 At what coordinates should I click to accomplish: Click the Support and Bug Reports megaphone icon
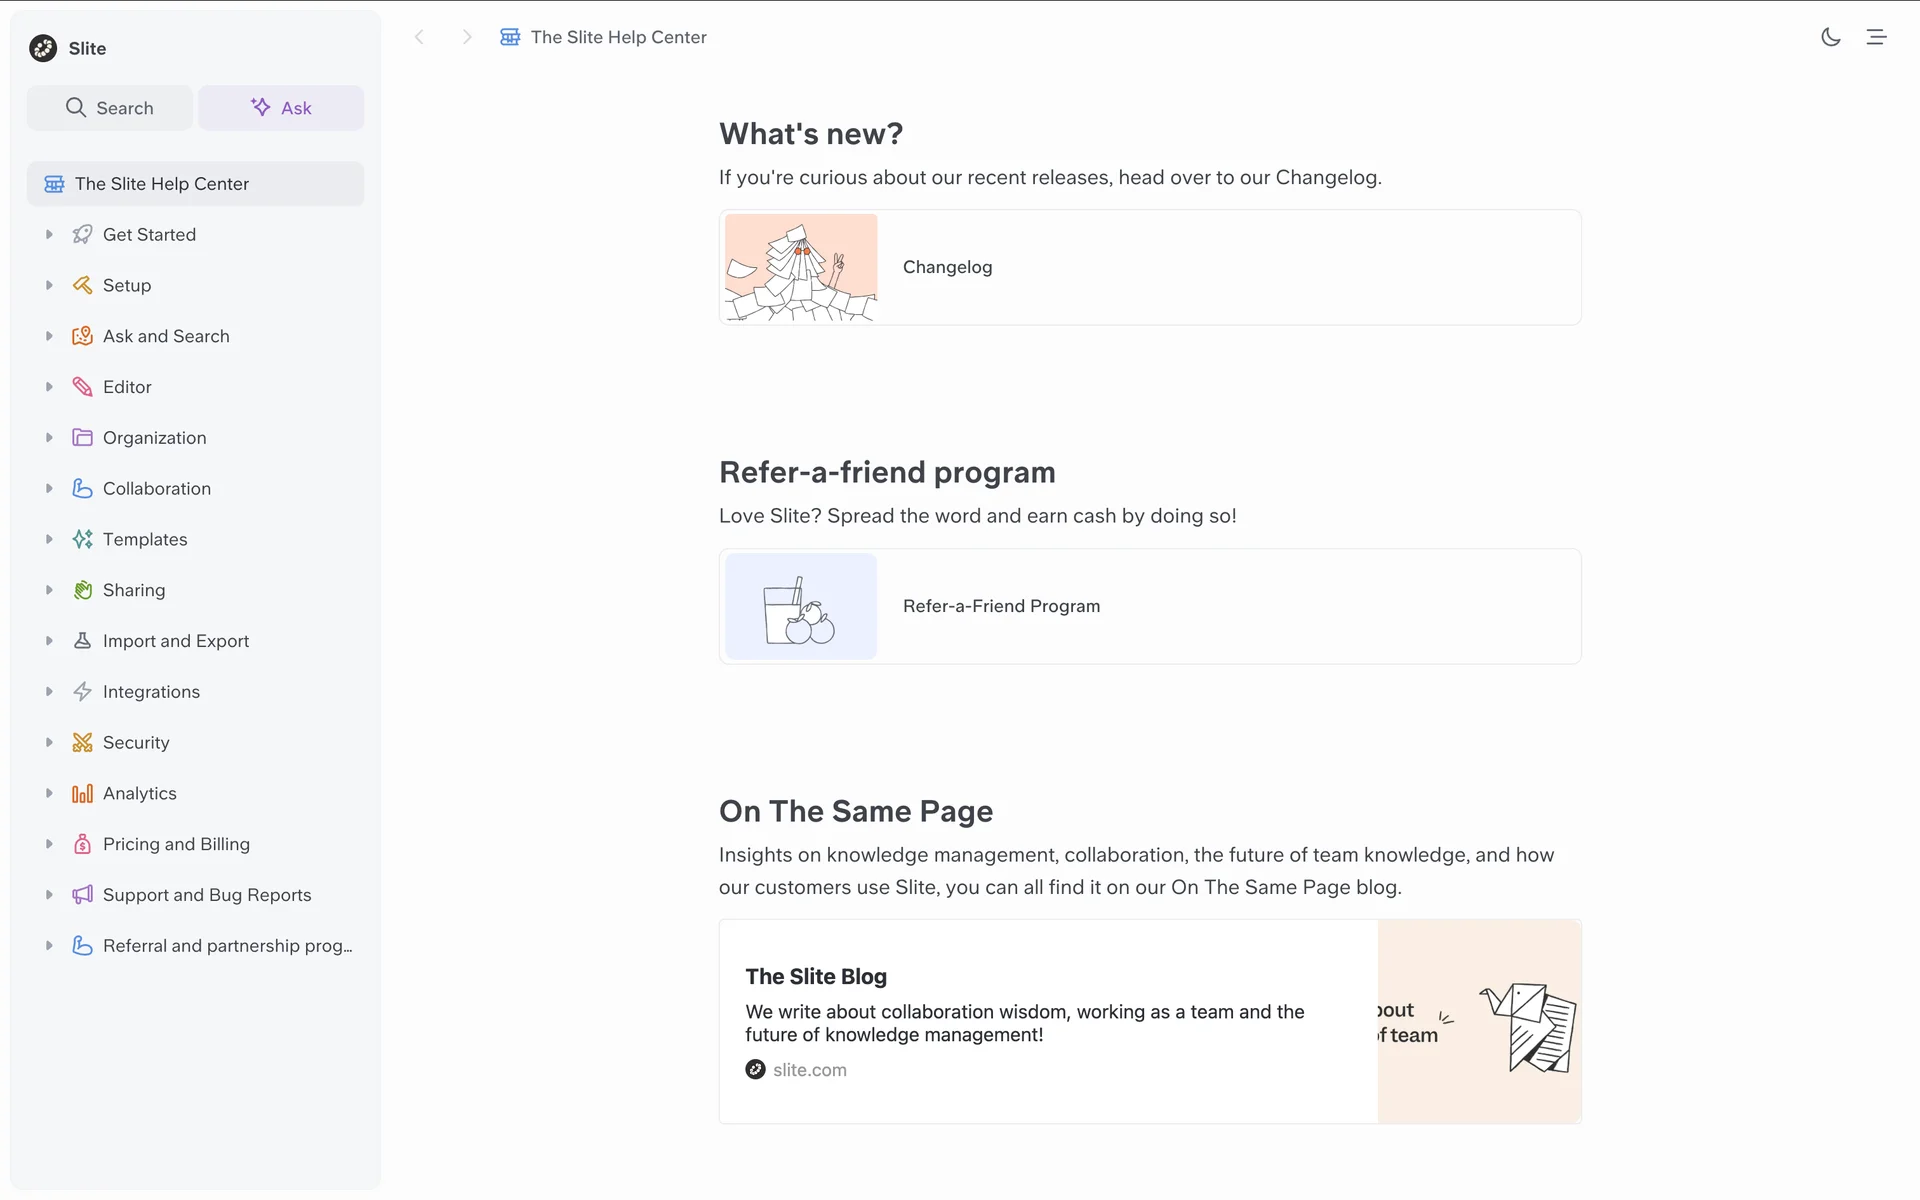tap(82, 895)
